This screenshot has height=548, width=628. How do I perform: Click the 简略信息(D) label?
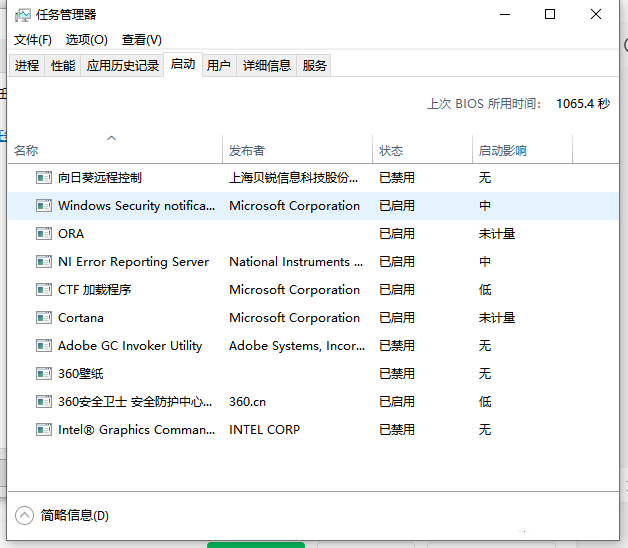pos(75,516)
